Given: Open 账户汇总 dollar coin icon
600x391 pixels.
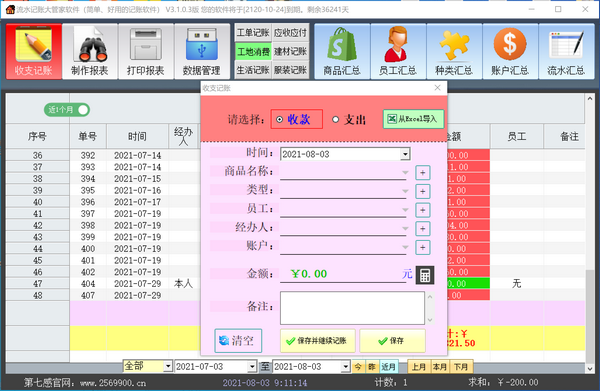Looking at the screenshot, I should pyautogui.click(x=510, y=51).
